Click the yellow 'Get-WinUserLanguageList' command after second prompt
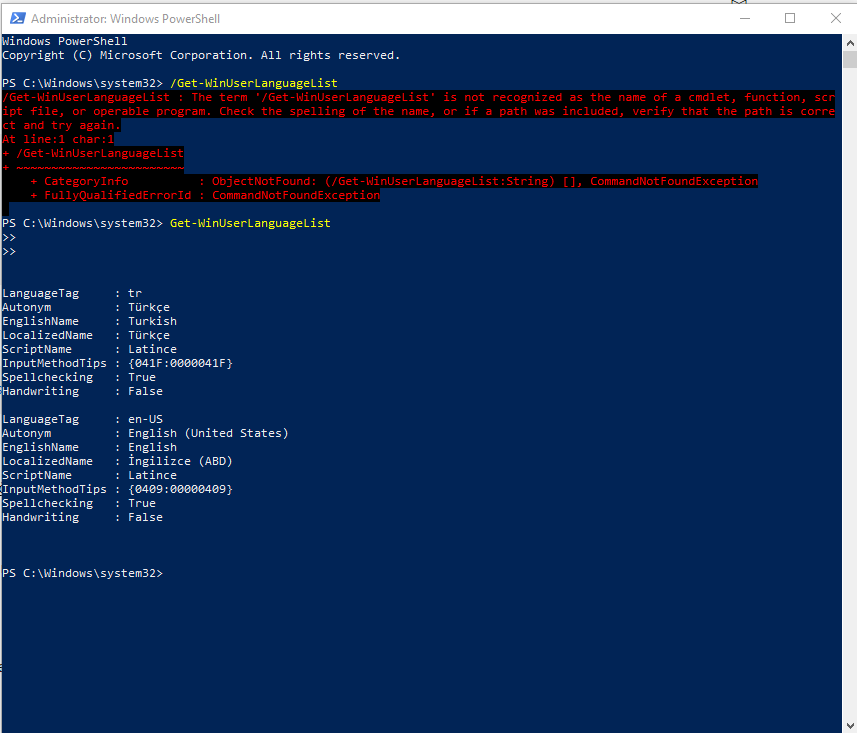Viewport: 857px width, 733px height. pos(250,223)
